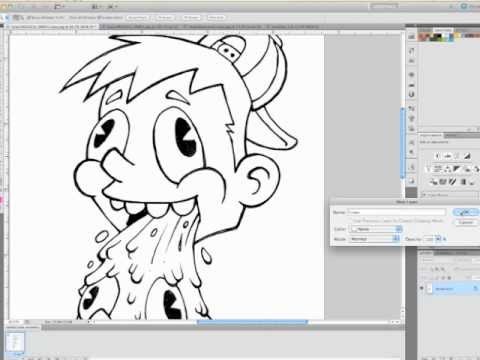Click the vertical scrollbar beside the canvas
Viewport: 480px width, 360px height.
pyautogui.click(x=403, y=143)
